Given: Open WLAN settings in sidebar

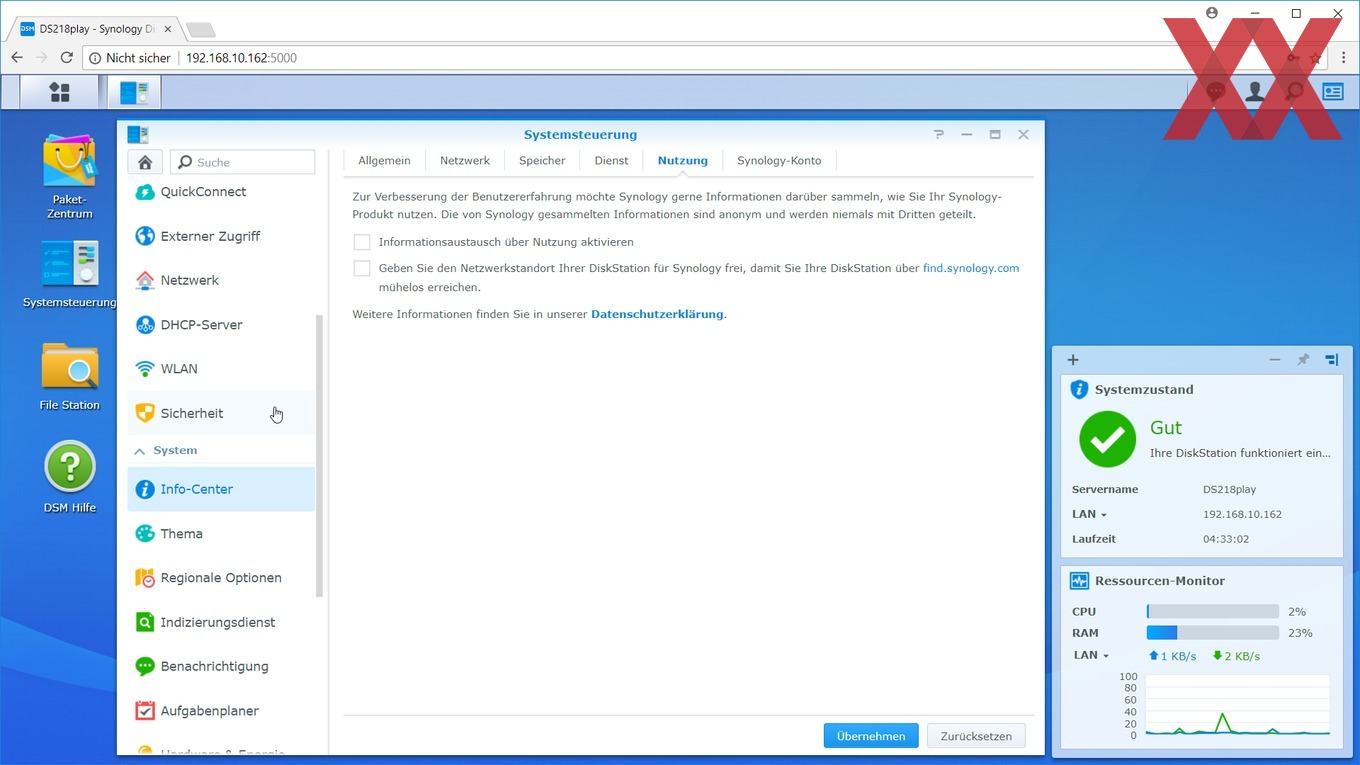Looking at the screenshot, I should 221,369.
